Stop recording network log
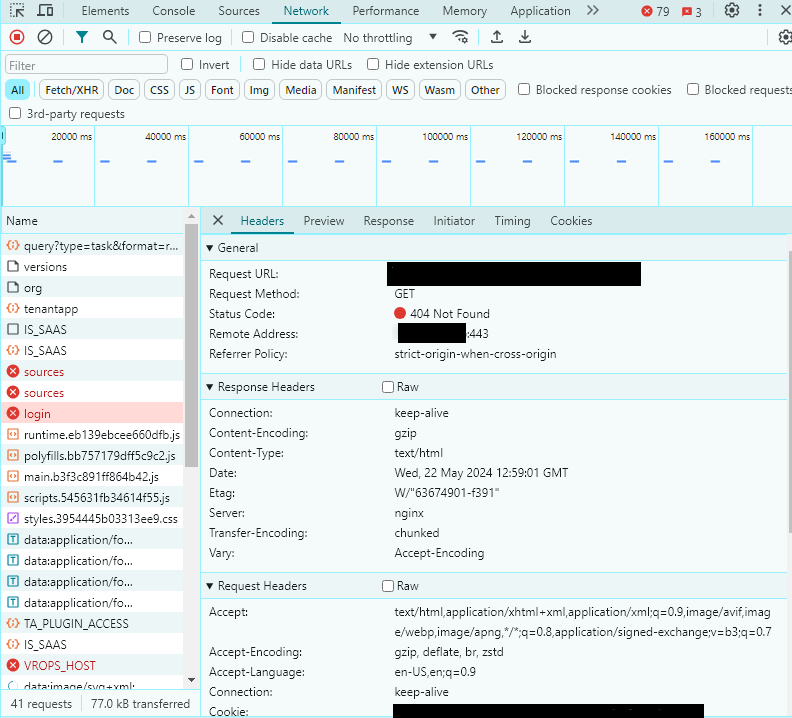792x718 pixels. tap(17, 37)
